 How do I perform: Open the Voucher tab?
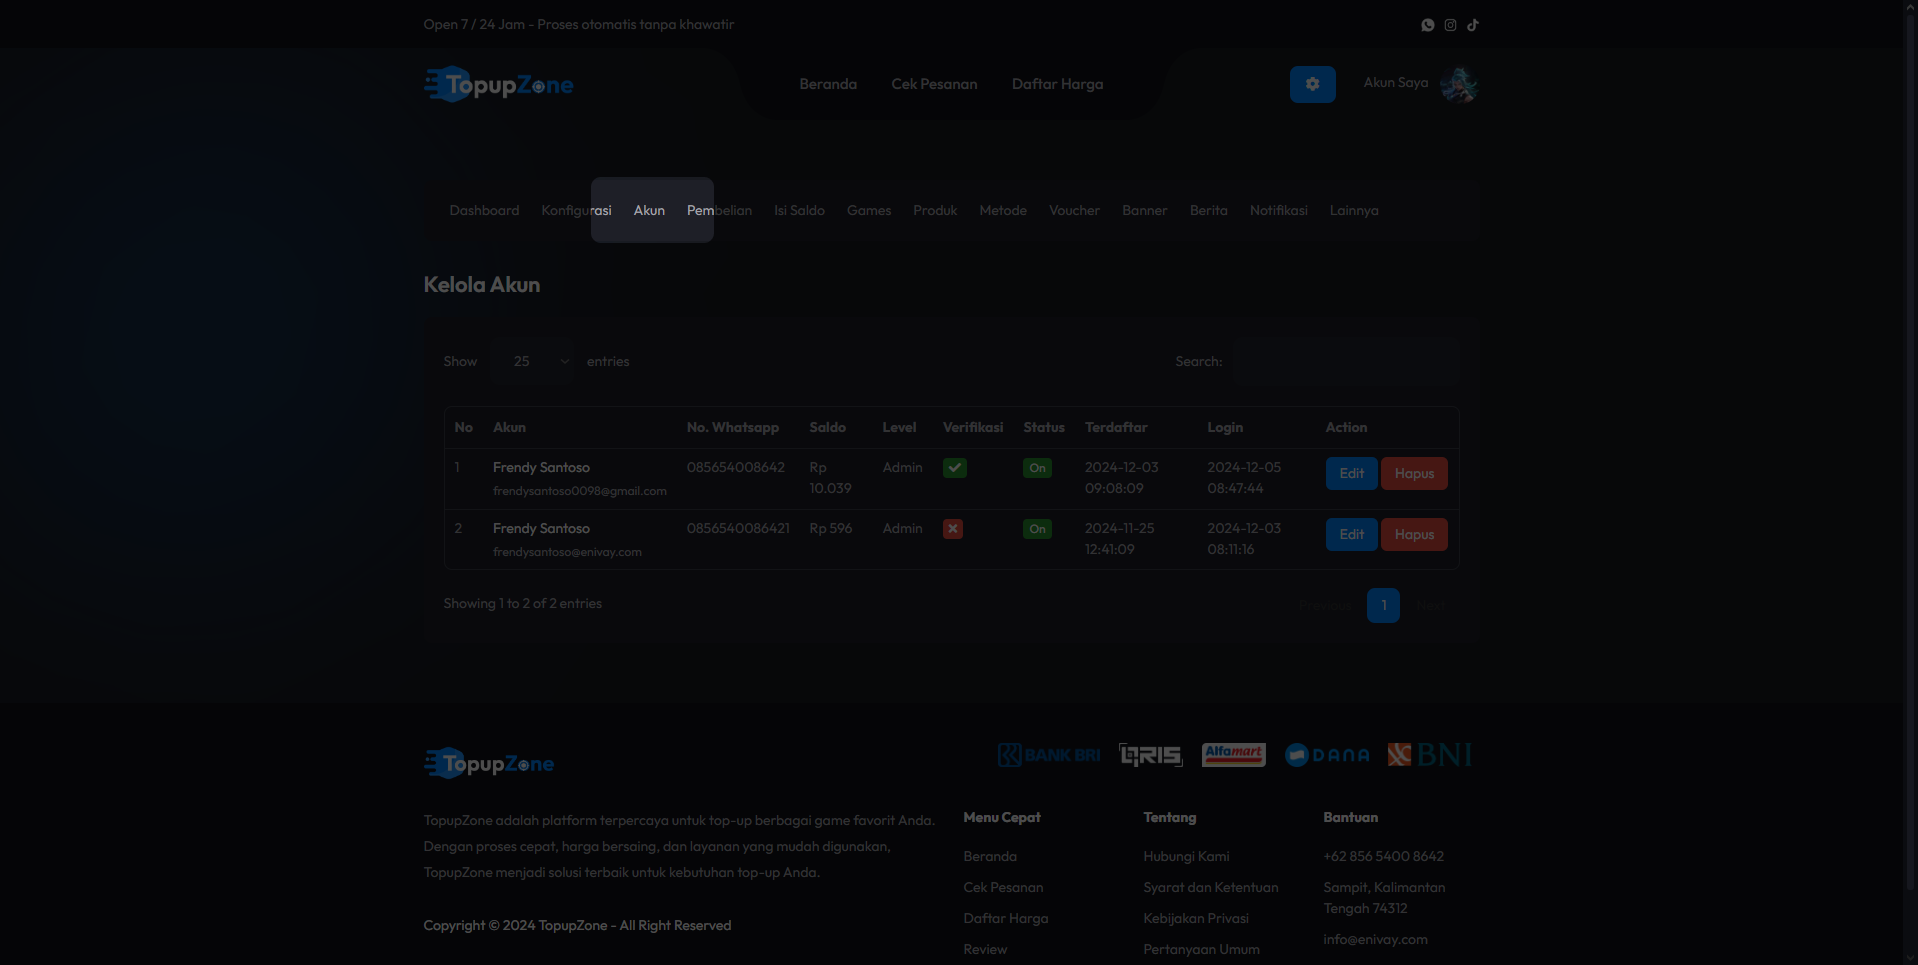(1074, 211)
